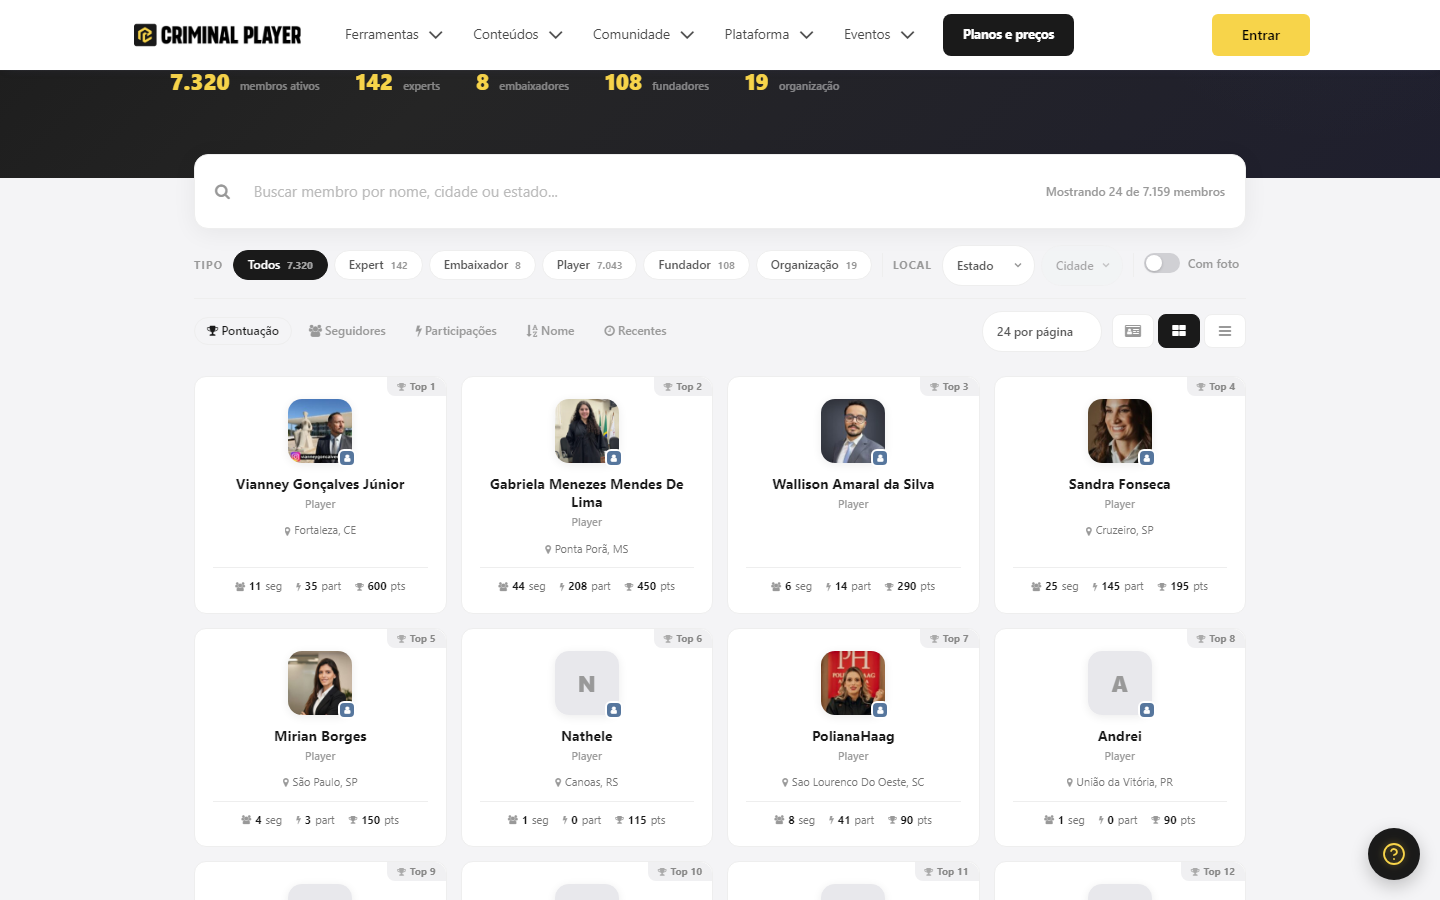The width and height of the screenshot is (1440, 900).
Task: Open Wallison Amaral da Silva's profile photo
Action: [853, 431]
